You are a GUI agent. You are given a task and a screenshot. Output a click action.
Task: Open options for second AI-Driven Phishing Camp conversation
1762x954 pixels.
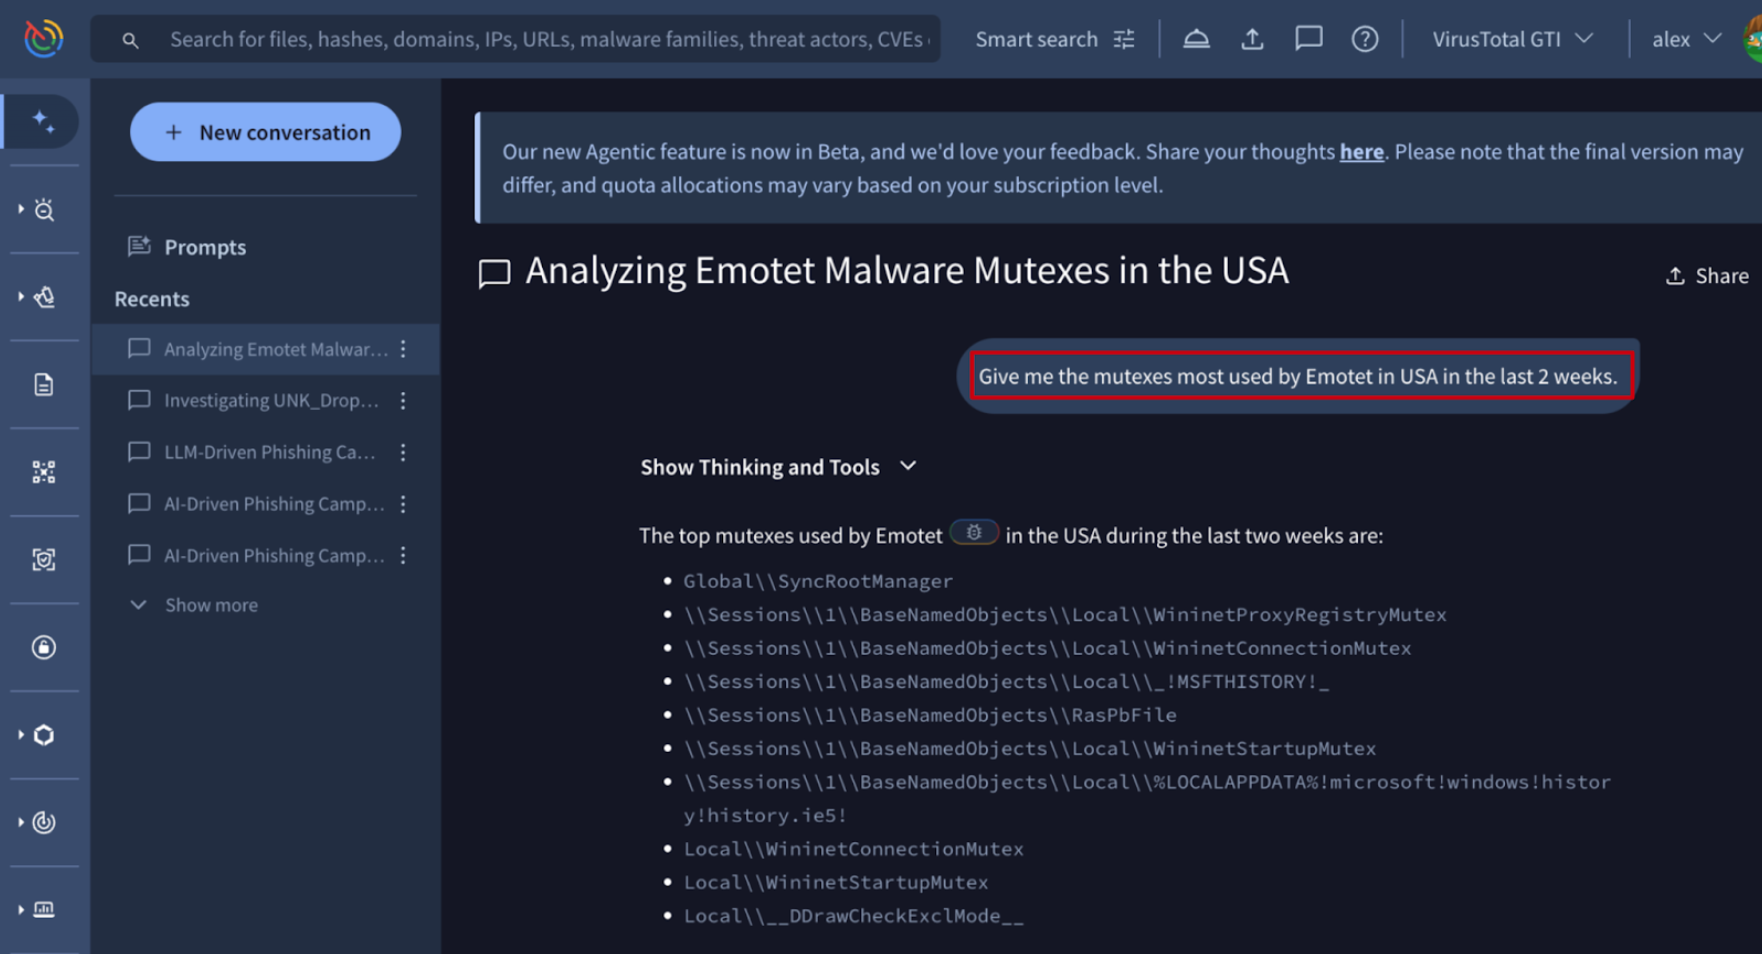[x=403, y=555]
